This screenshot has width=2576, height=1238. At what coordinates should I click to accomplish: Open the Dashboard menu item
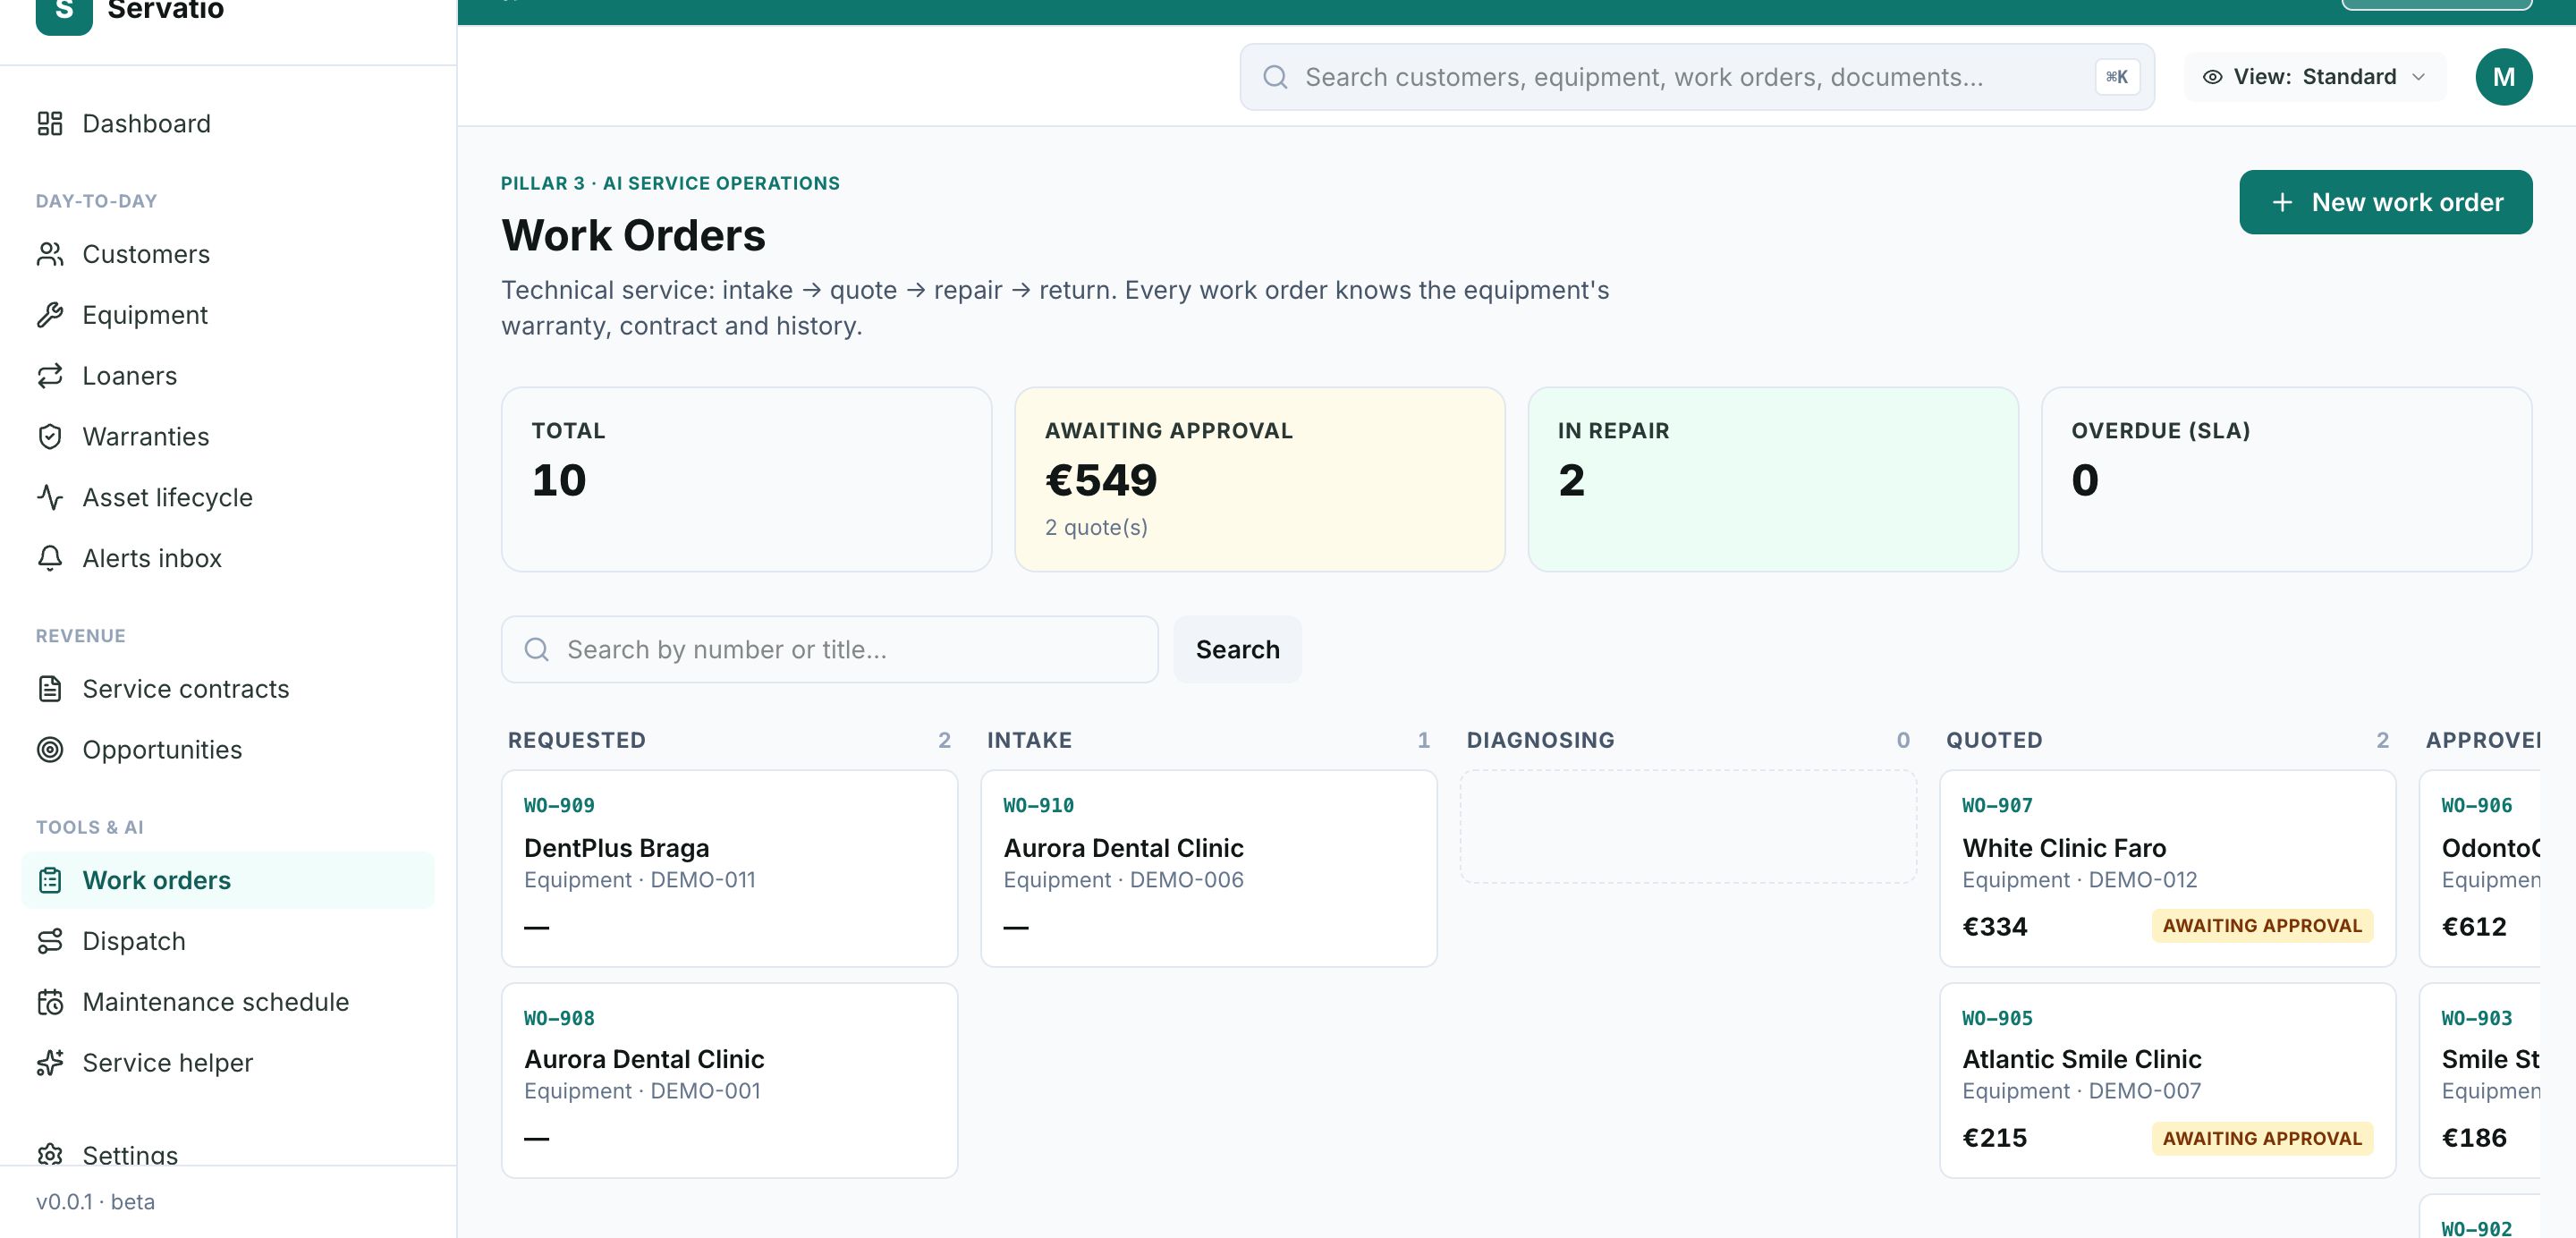[x=228, y=123]
